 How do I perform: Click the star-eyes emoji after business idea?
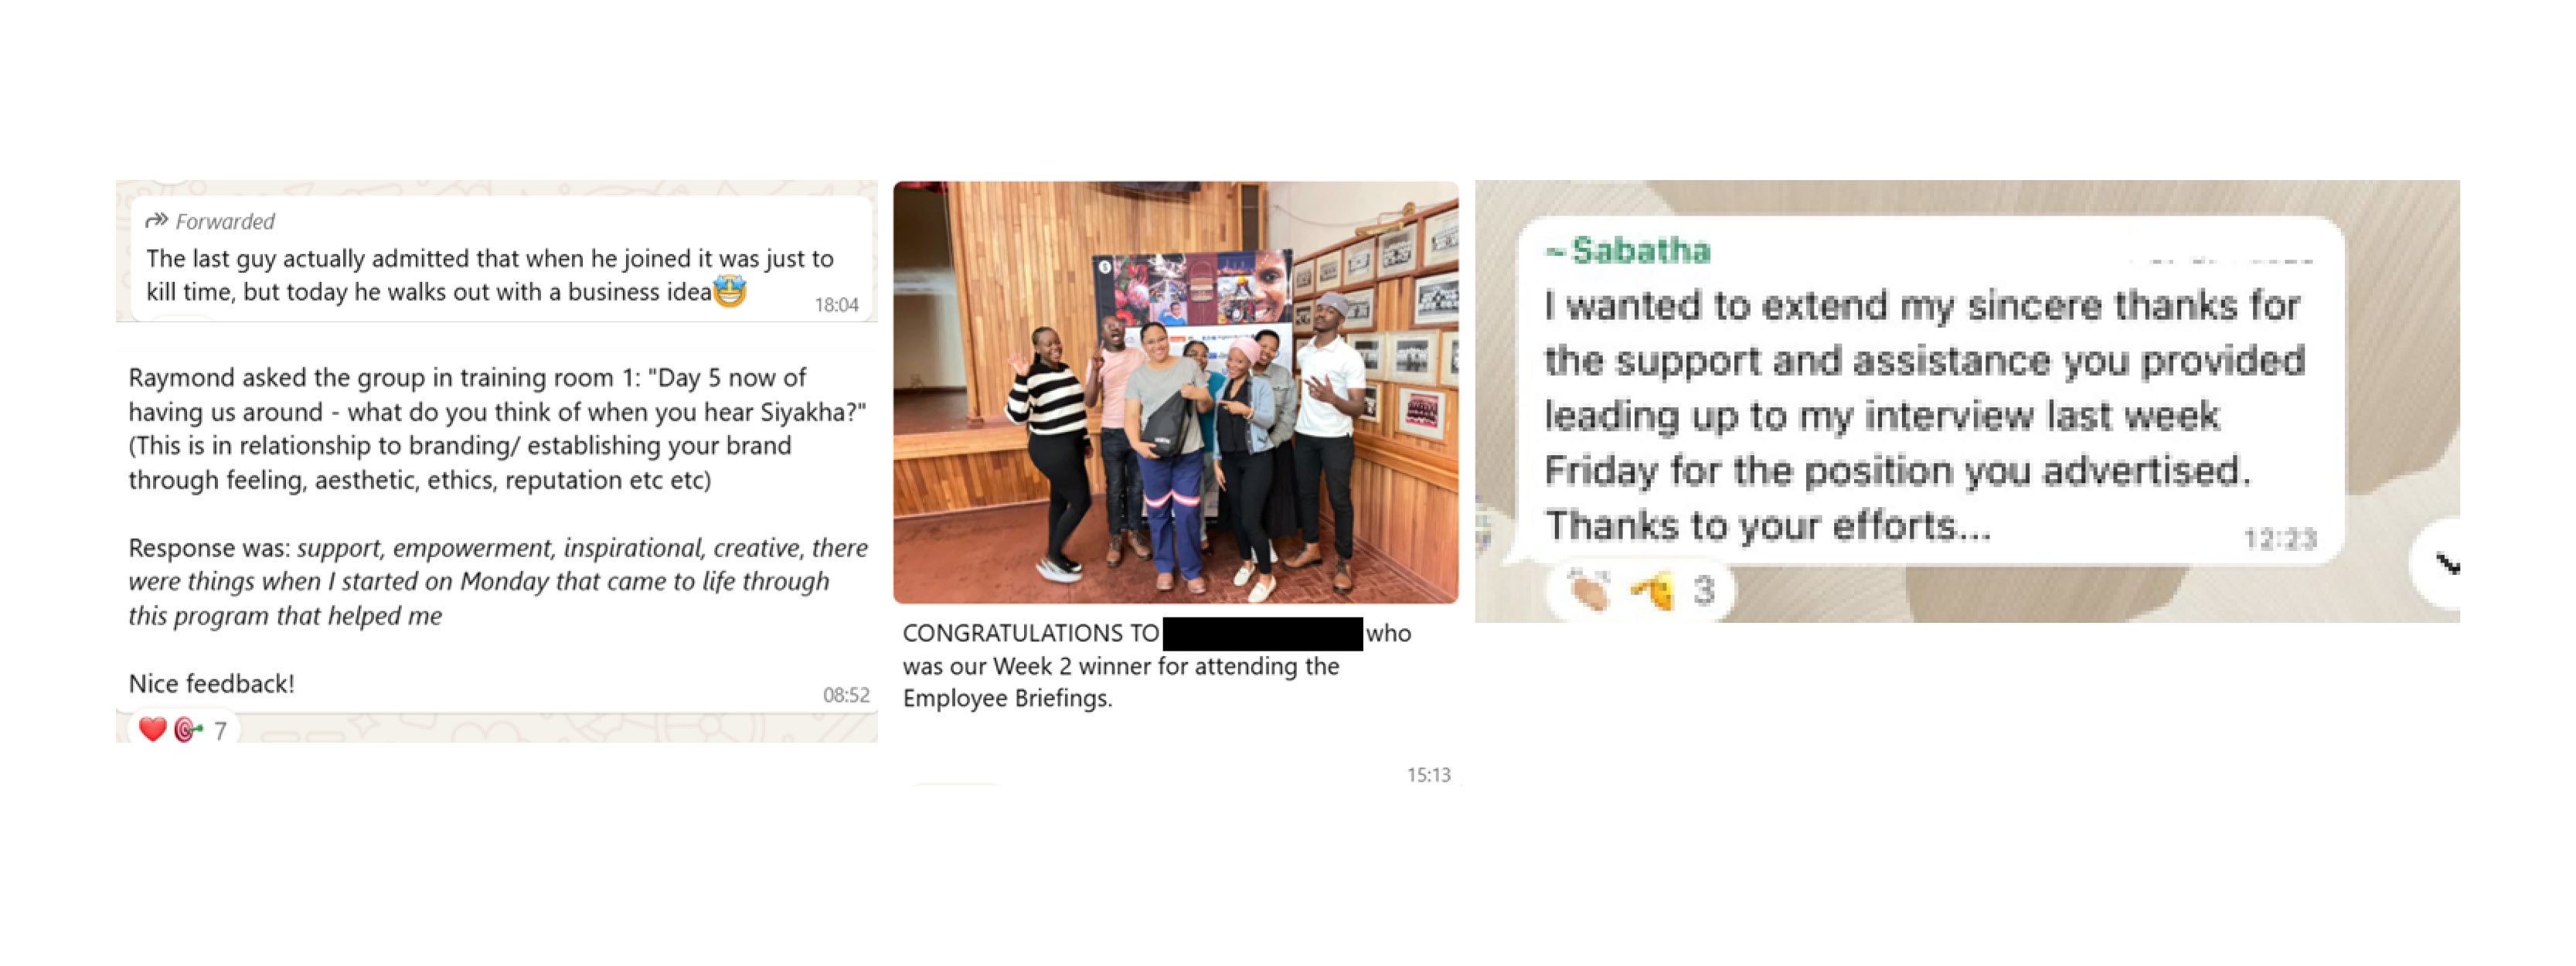[x=730, y=291]
